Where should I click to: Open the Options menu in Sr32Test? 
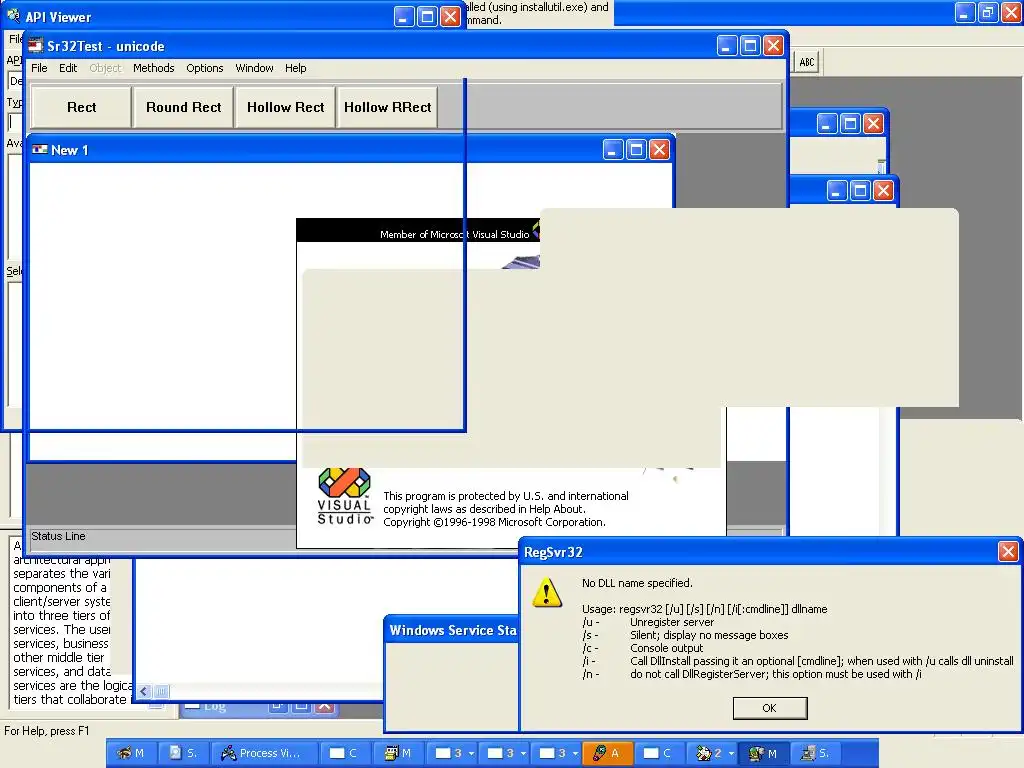tap(204, 68)
